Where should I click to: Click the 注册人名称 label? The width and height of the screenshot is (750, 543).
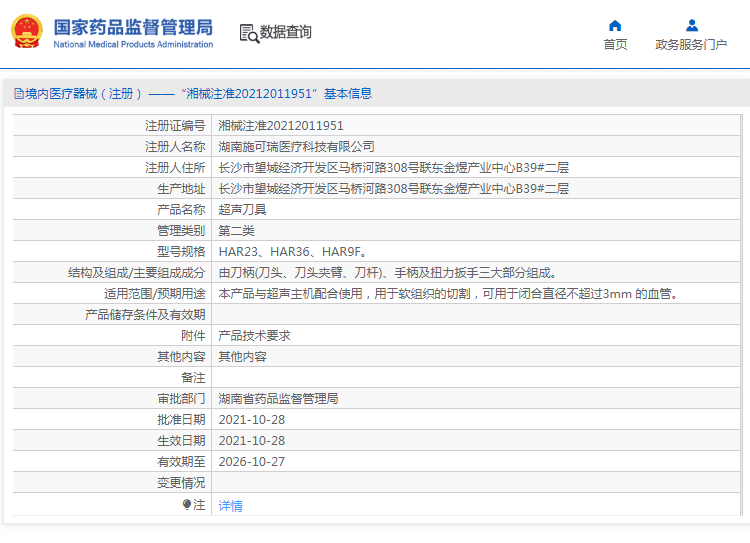(x=175, y=147)
